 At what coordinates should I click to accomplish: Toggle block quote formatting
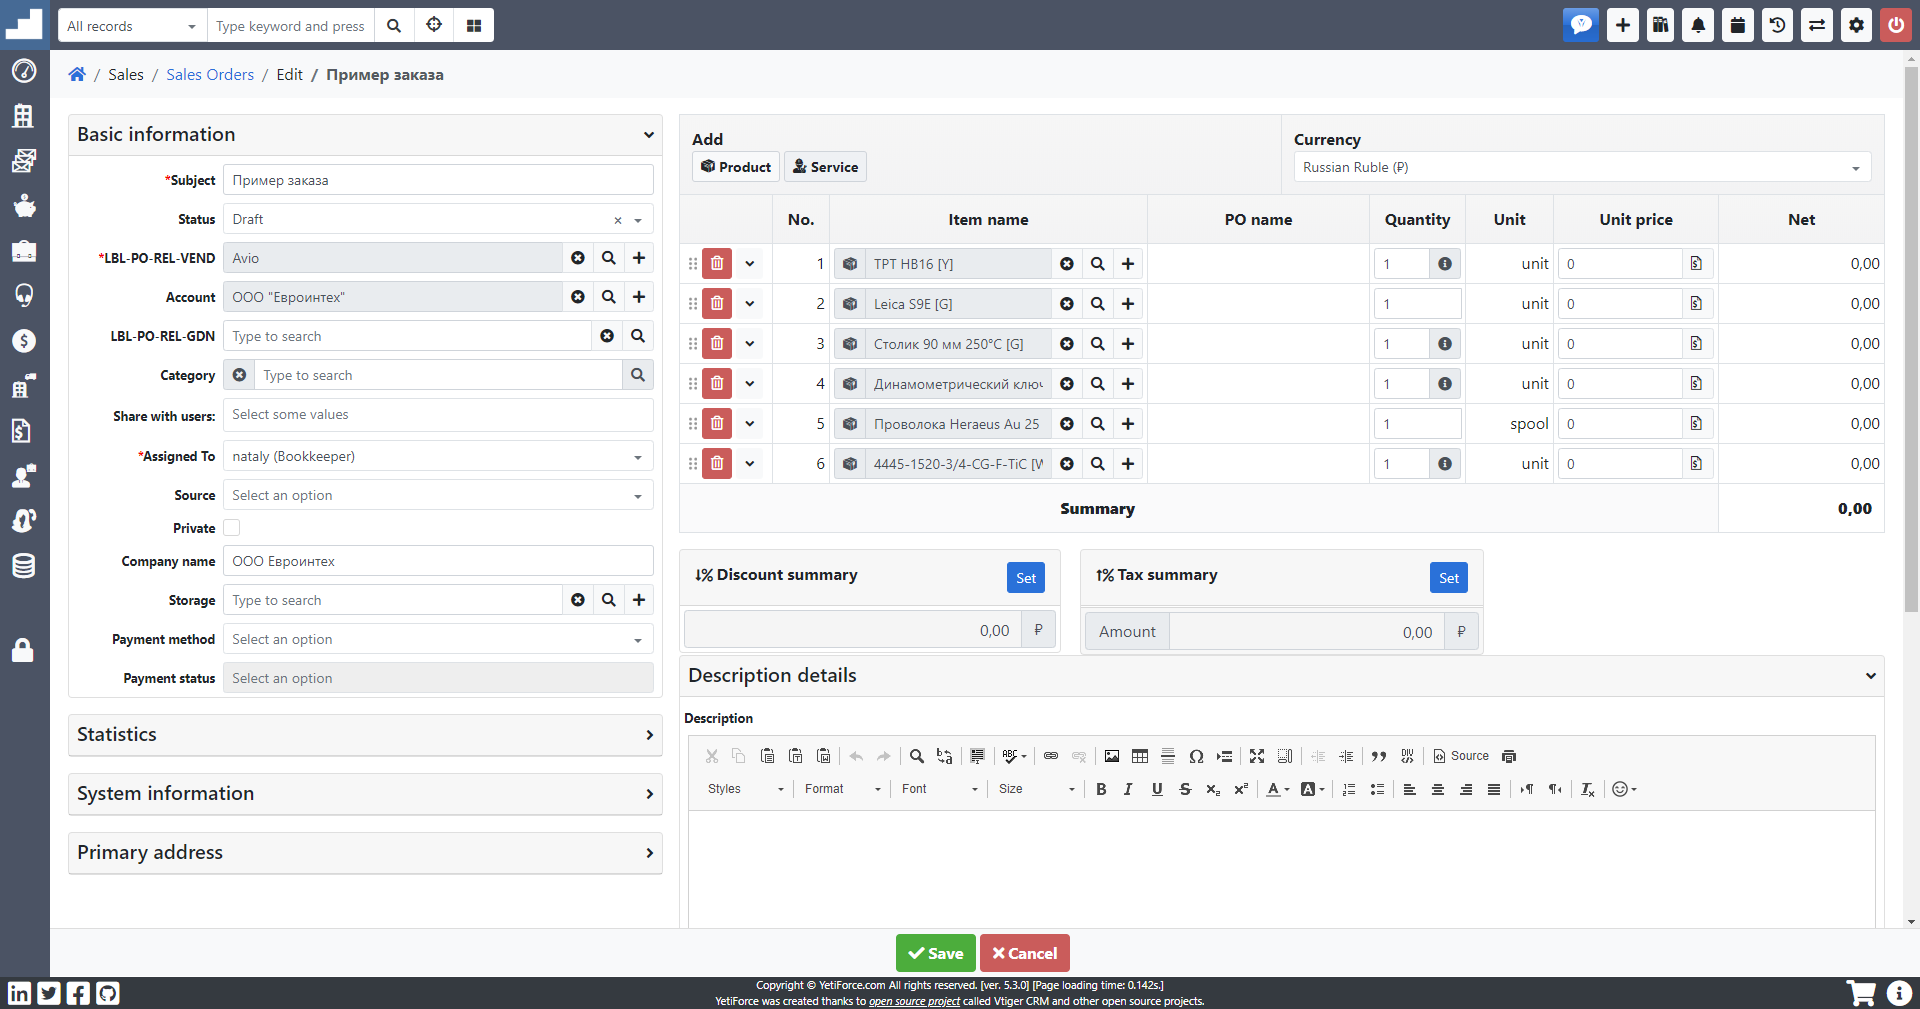[x=1379, y=756]
